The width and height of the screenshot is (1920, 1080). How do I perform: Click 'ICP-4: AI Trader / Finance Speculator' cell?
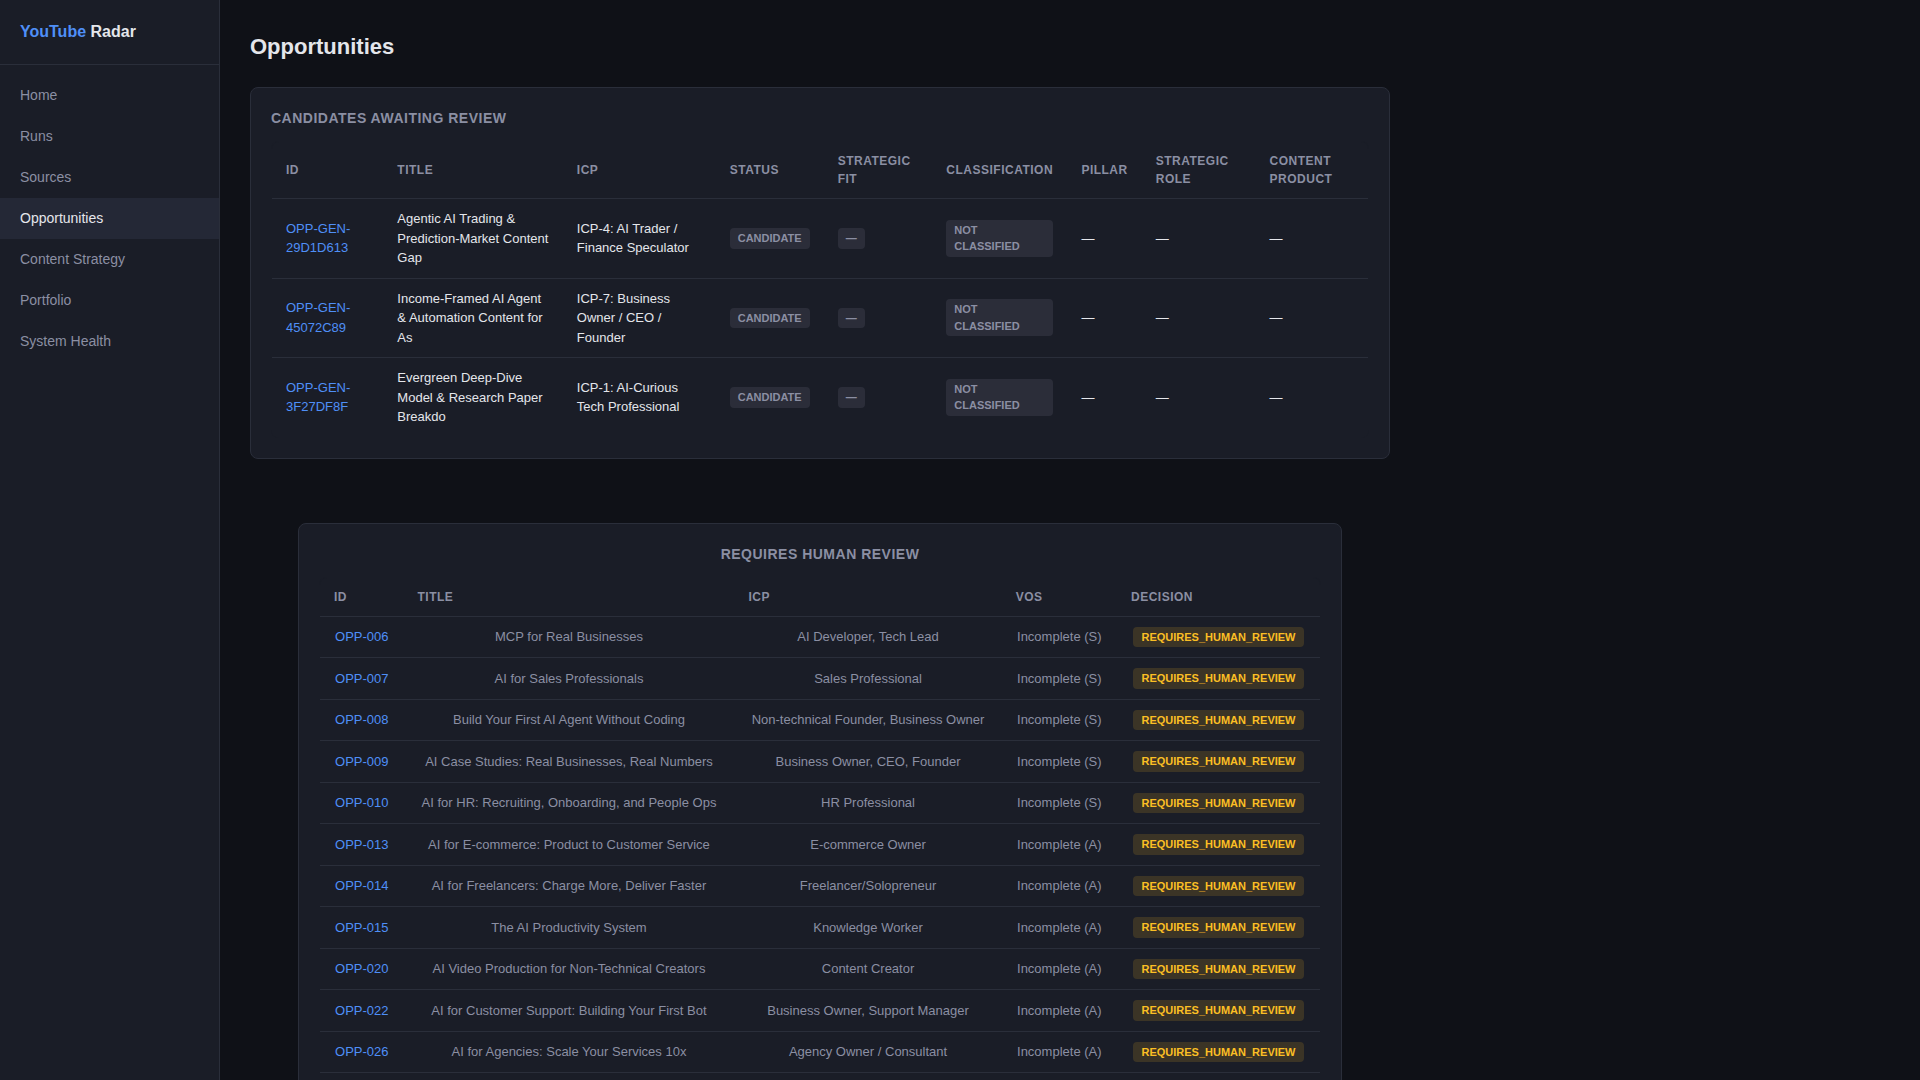pos(632,238)
